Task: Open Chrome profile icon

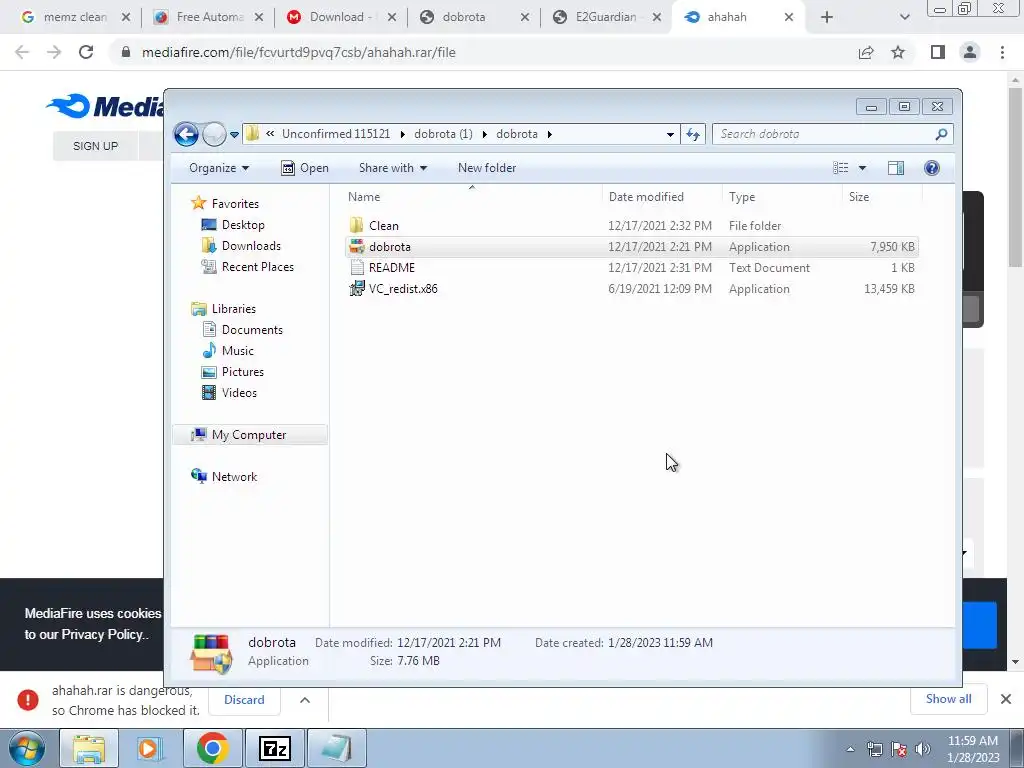Action: (970, 52)
